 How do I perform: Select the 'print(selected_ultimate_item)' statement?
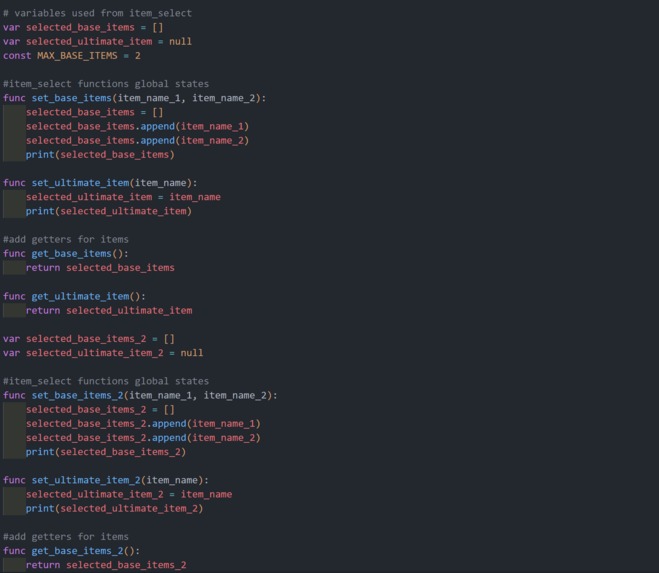[109, 211]
